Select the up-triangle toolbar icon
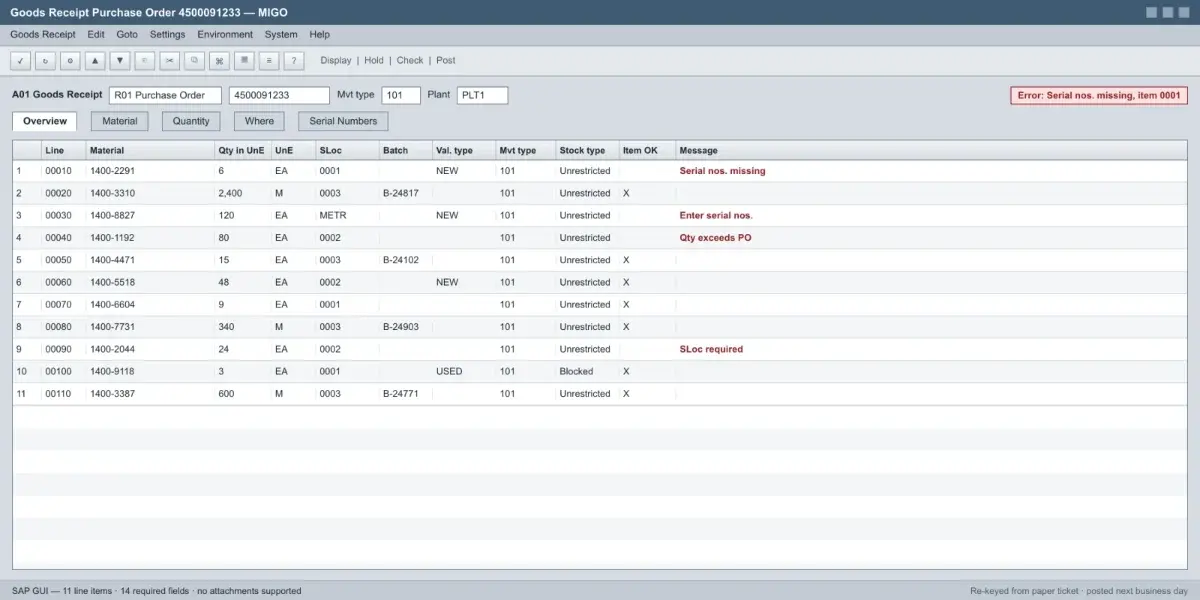The image size is (1200, 600). 95,60
